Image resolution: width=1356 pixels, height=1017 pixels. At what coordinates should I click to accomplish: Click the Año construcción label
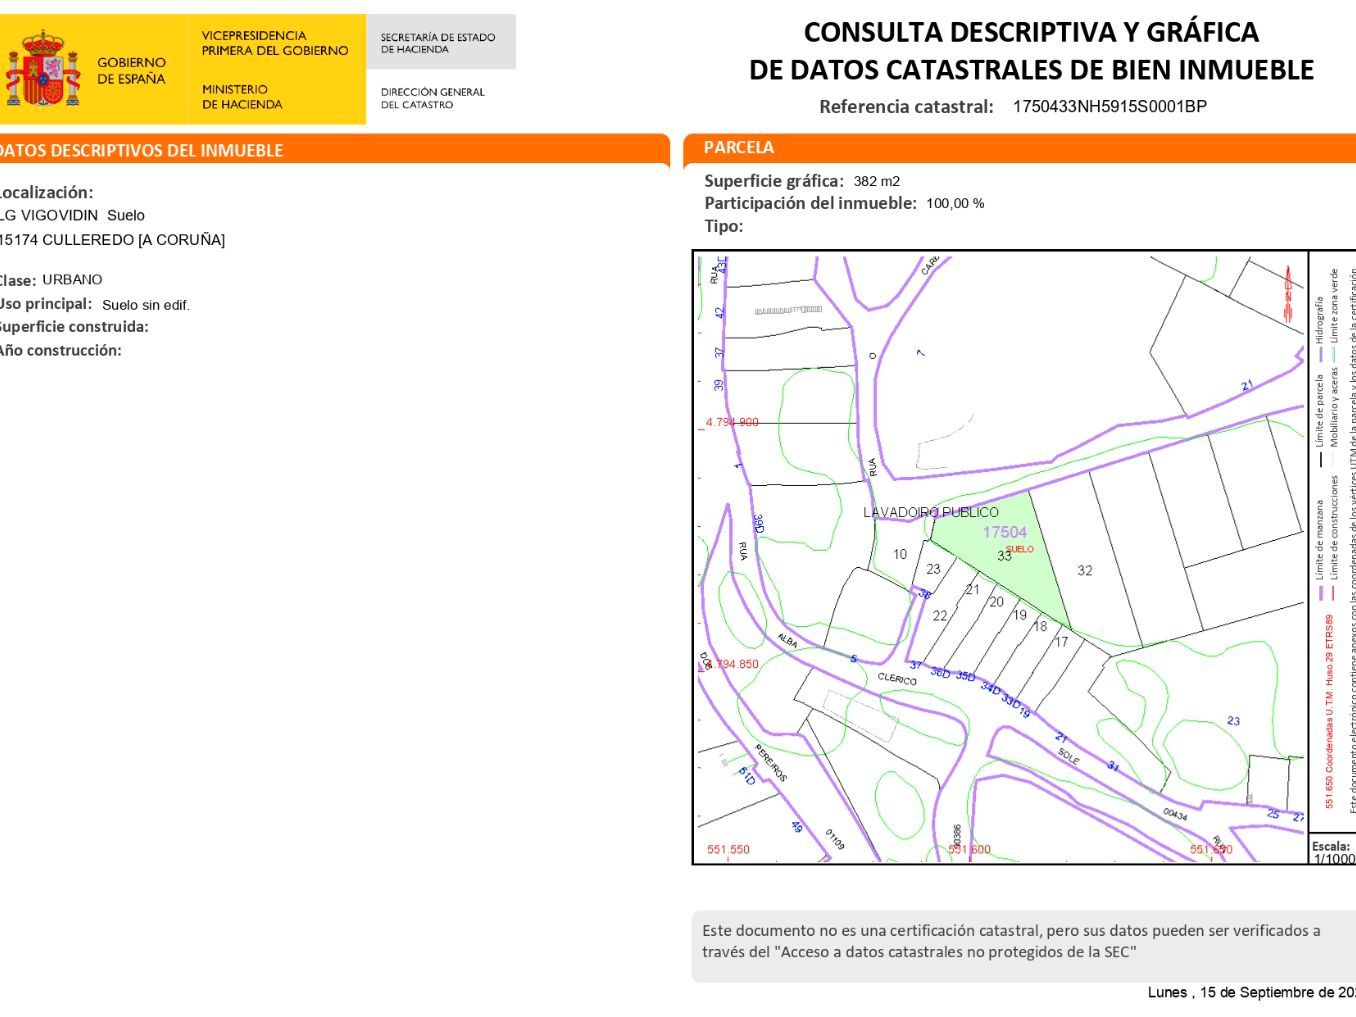pos(60,350)
